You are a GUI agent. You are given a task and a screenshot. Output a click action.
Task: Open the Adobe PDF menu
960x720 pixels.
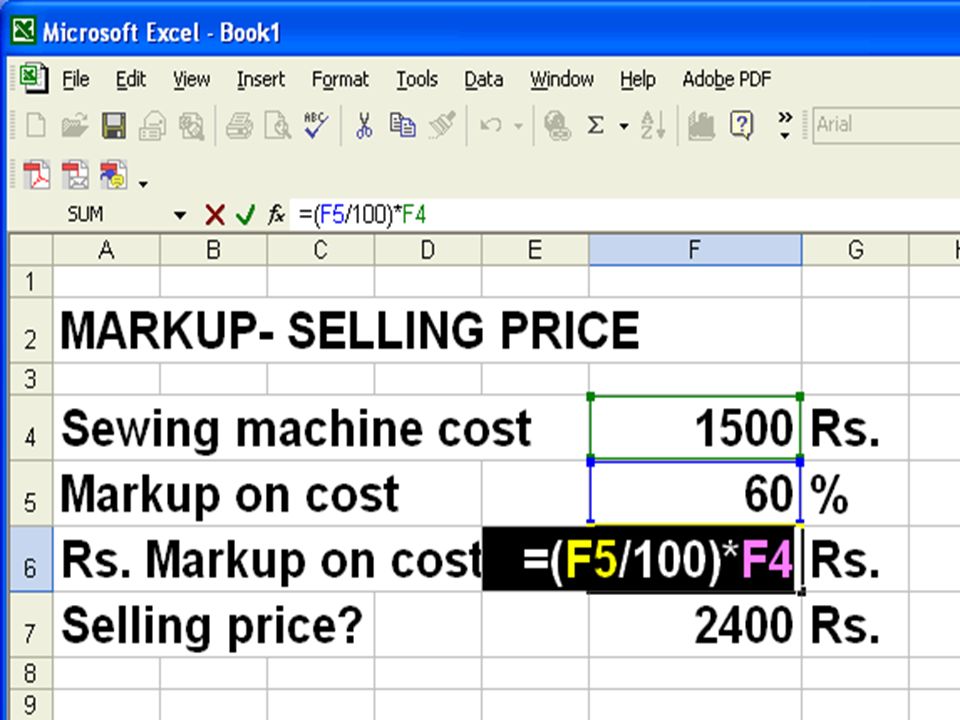coord(727,80)
